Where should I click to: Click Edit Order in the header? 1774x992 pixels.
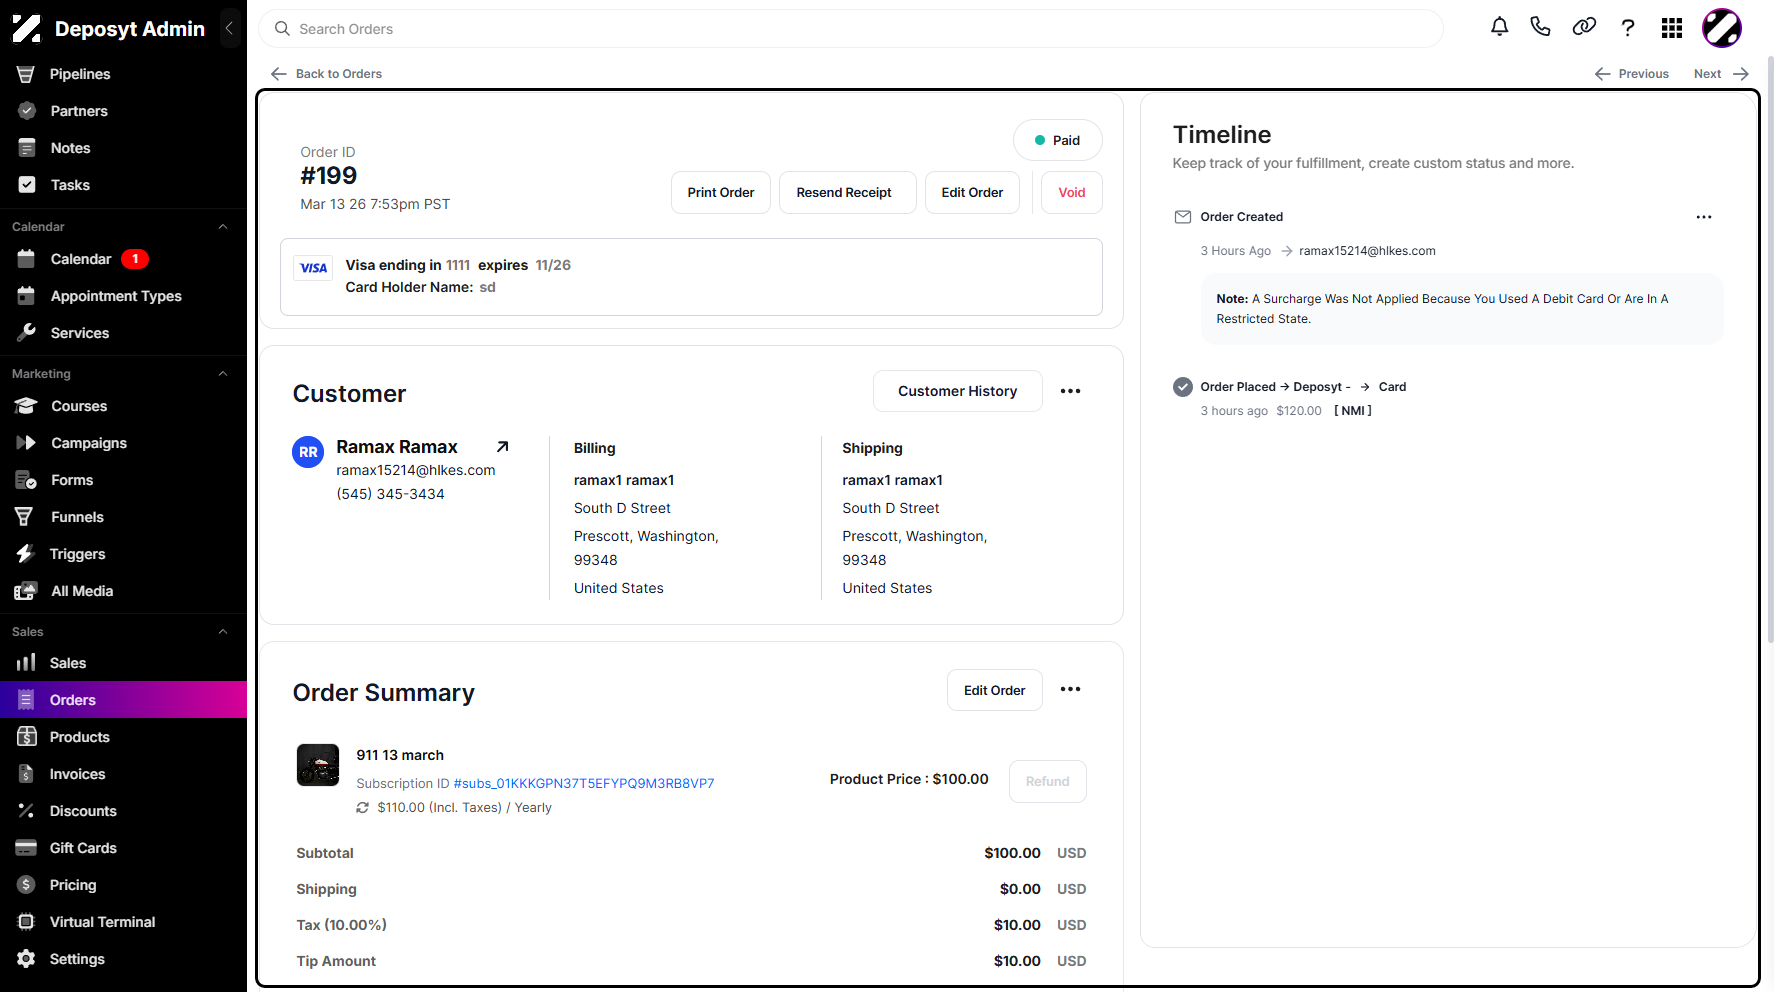tap(972, 192)
